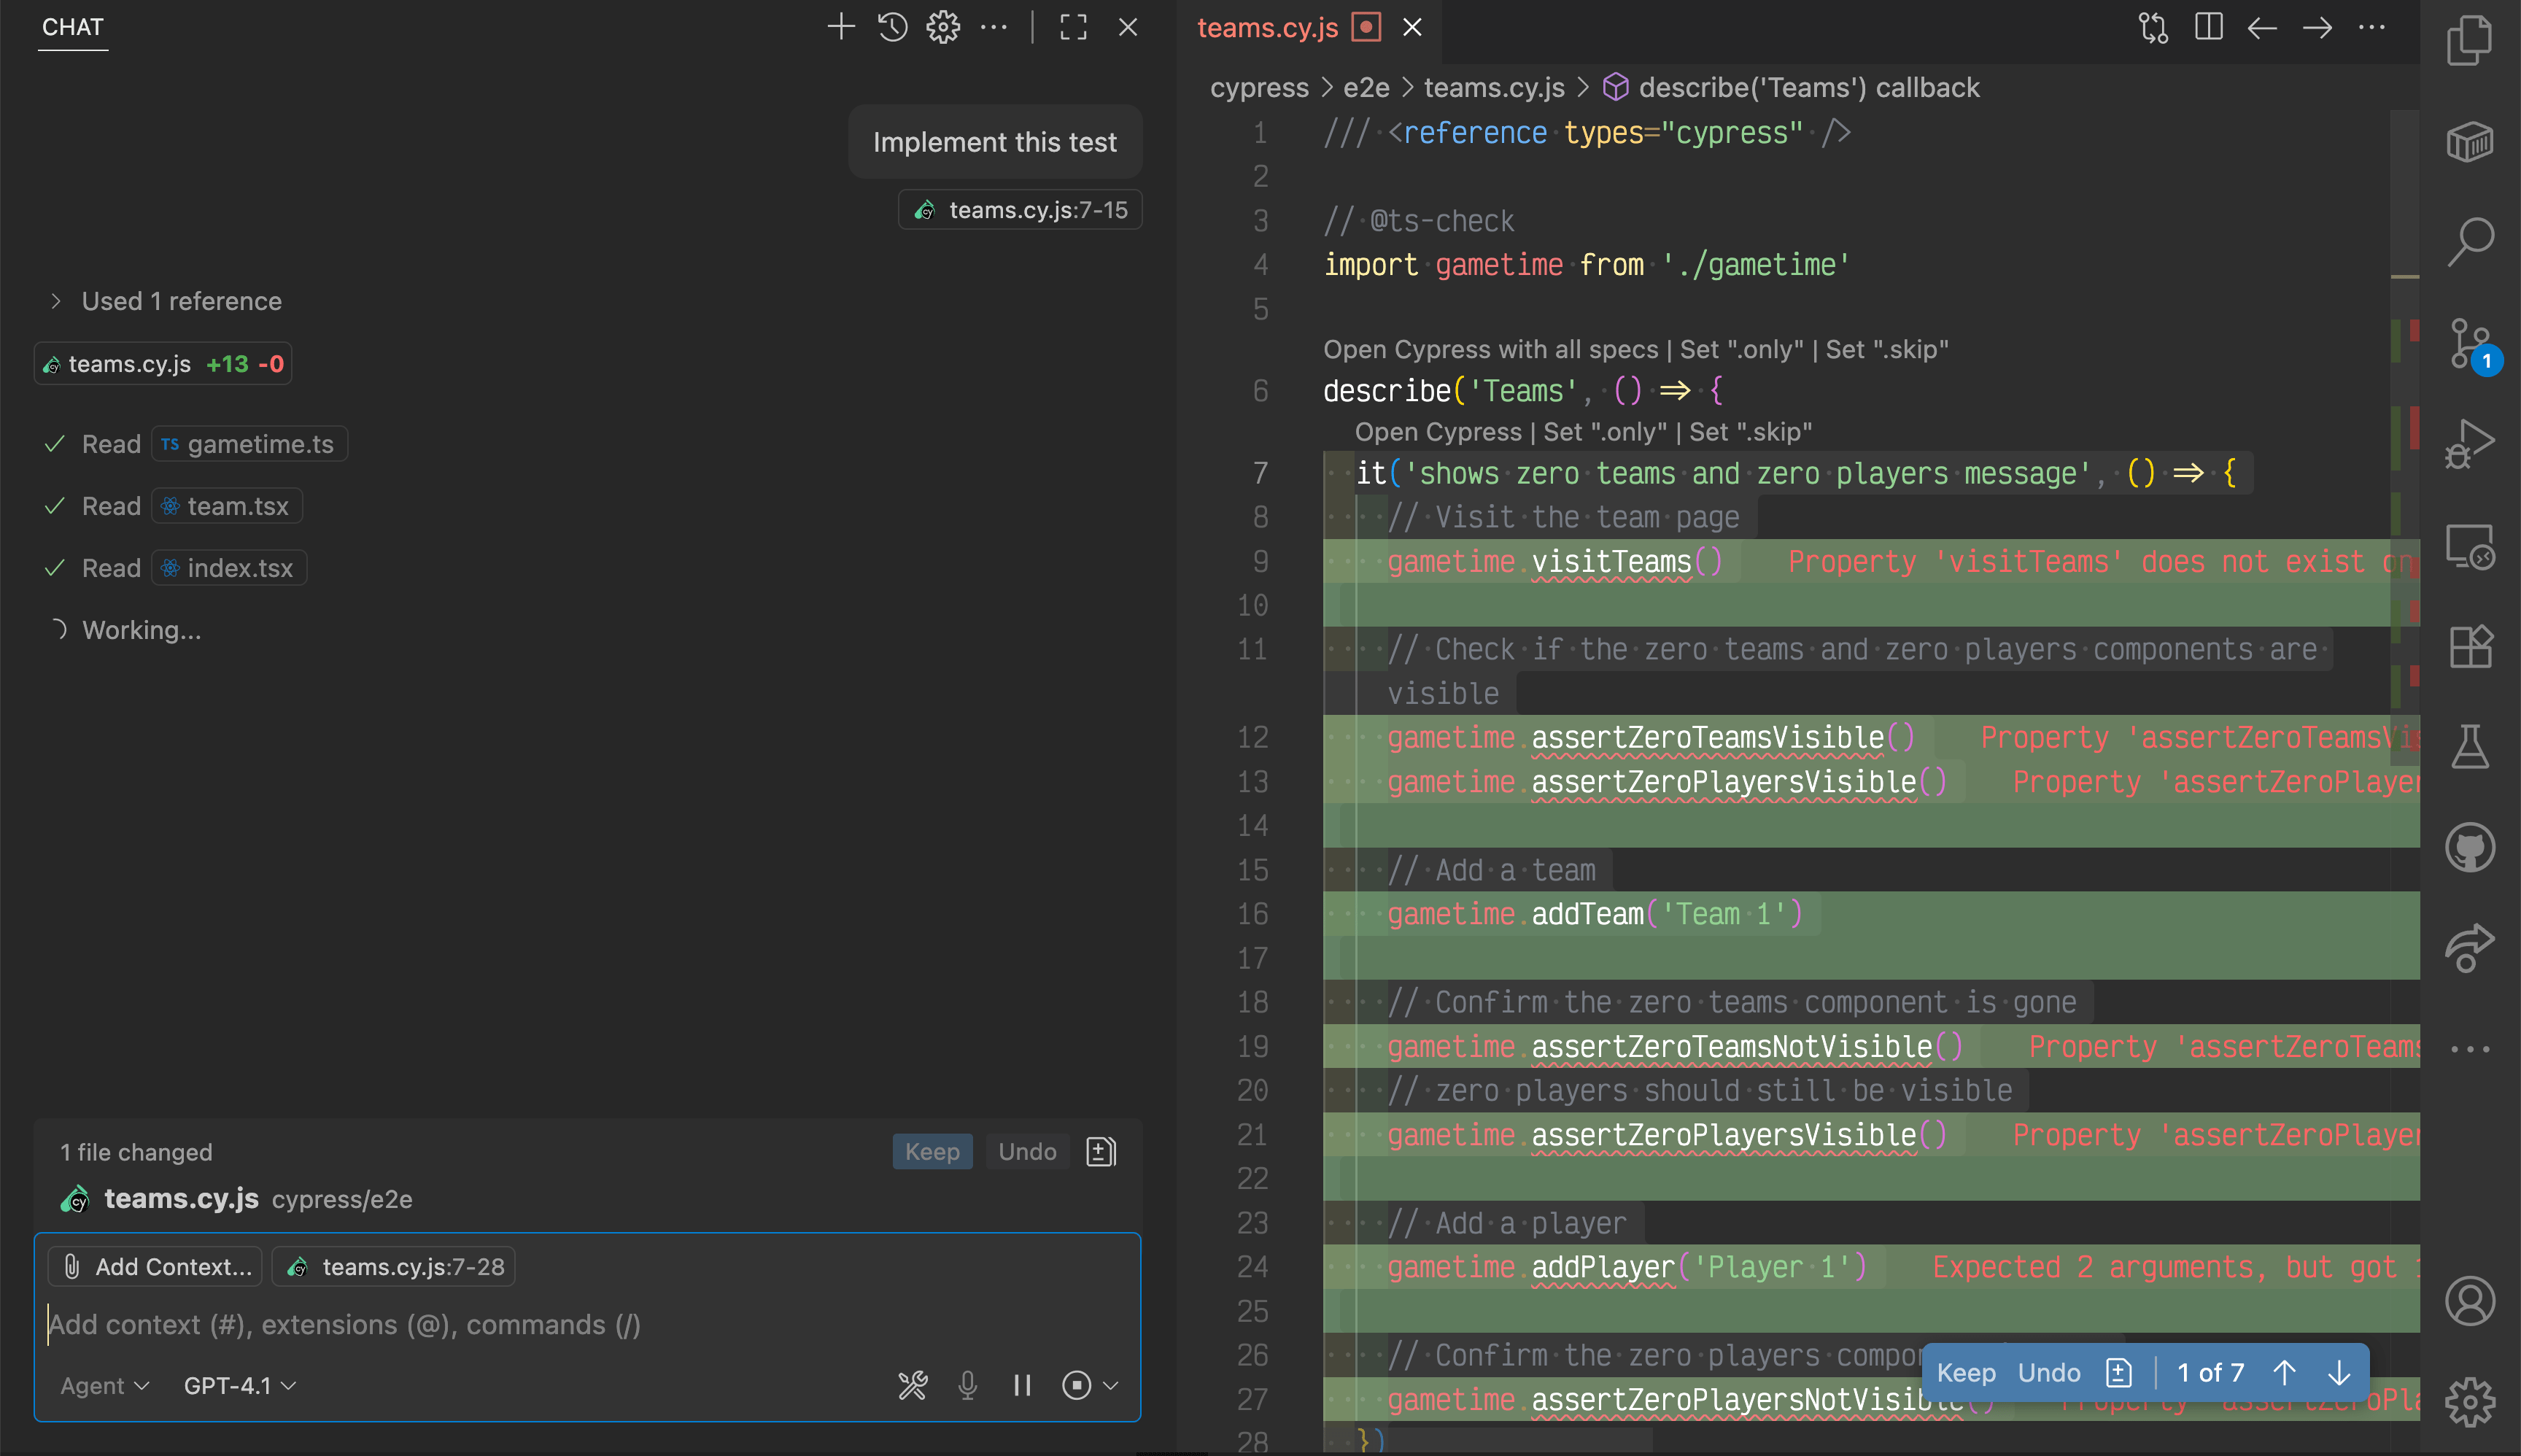The width and height of the screenshot is (2521, 1456).
Task: Toggle diff view in editor floating toolbar
Action: coord(2119,1372)
